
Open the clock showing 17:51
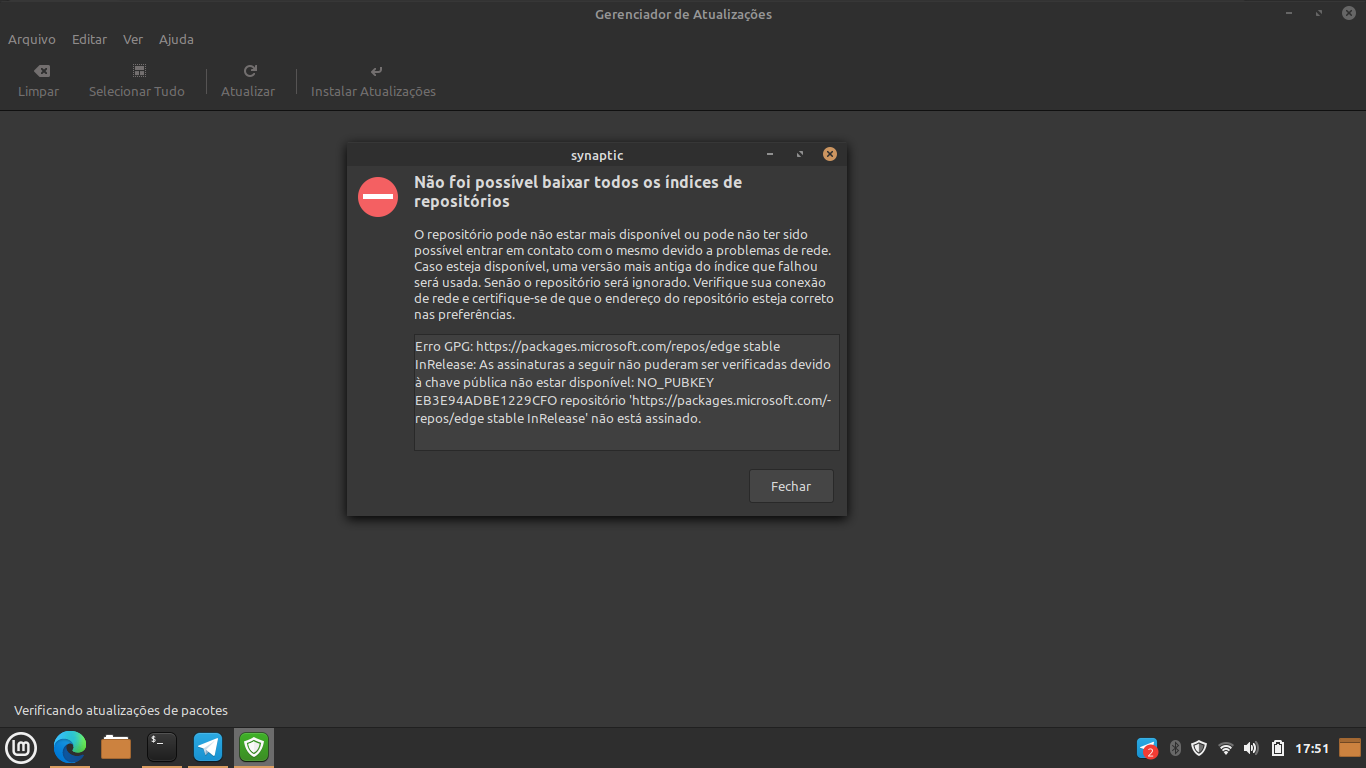[1312, 748]
